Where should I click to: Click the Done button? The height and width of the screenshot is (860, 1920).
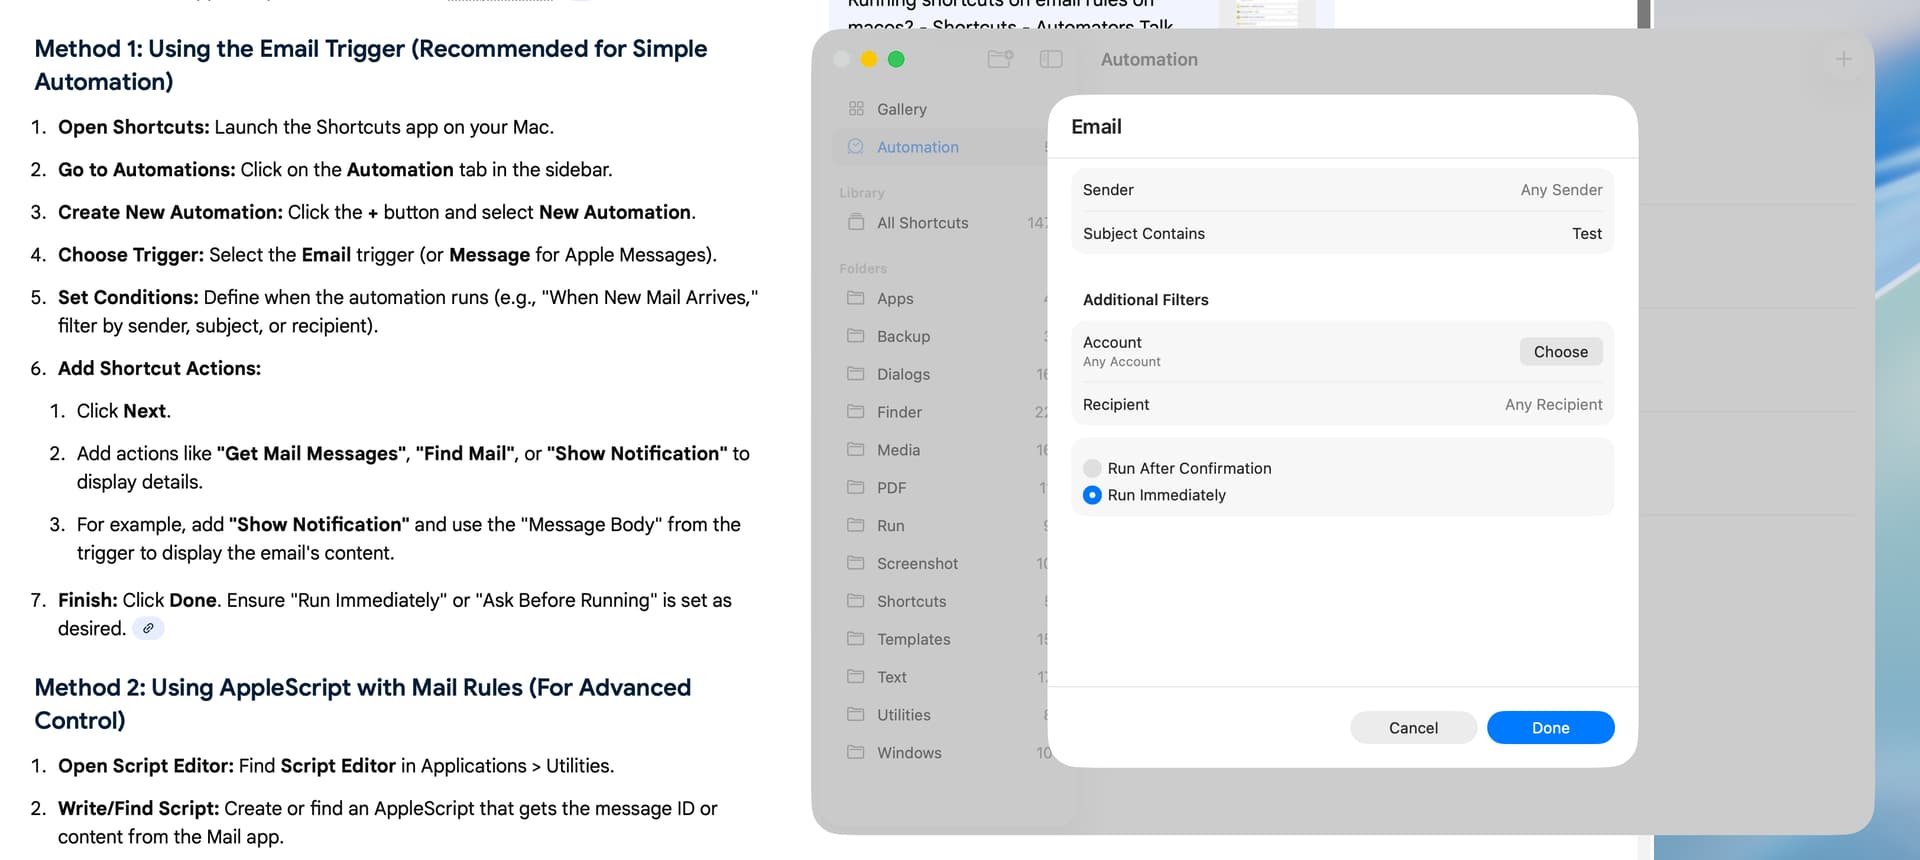pos(1550,728)
